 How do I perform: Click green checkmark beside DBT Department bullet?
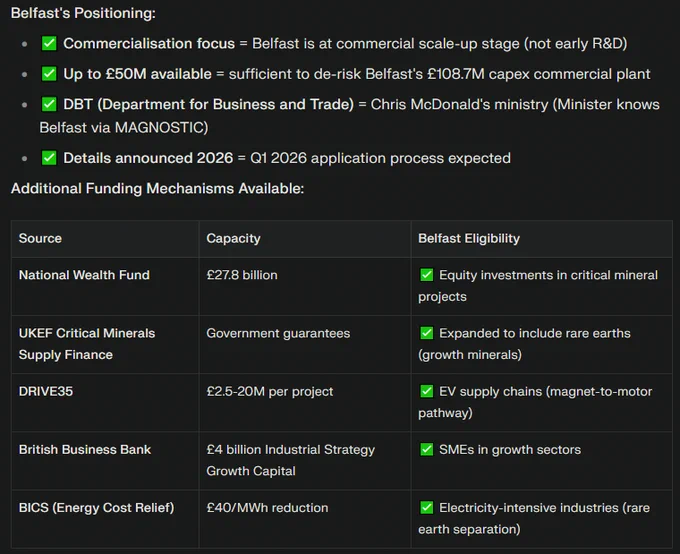(49, 104)
